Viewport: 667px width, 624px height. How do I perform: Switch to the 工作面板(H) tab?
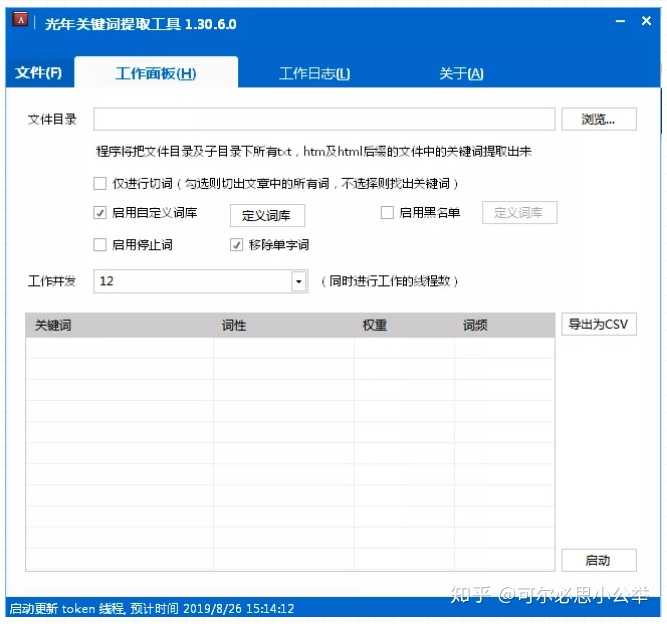[156, 73]
